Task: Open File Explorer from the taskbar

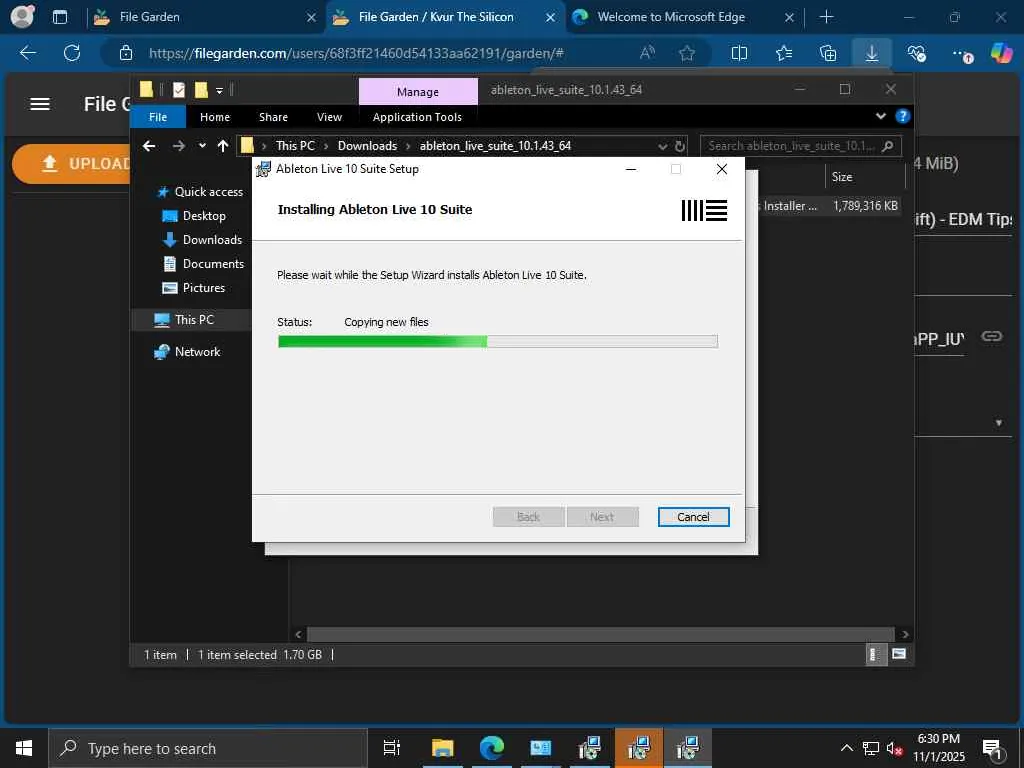Action: 442,748
